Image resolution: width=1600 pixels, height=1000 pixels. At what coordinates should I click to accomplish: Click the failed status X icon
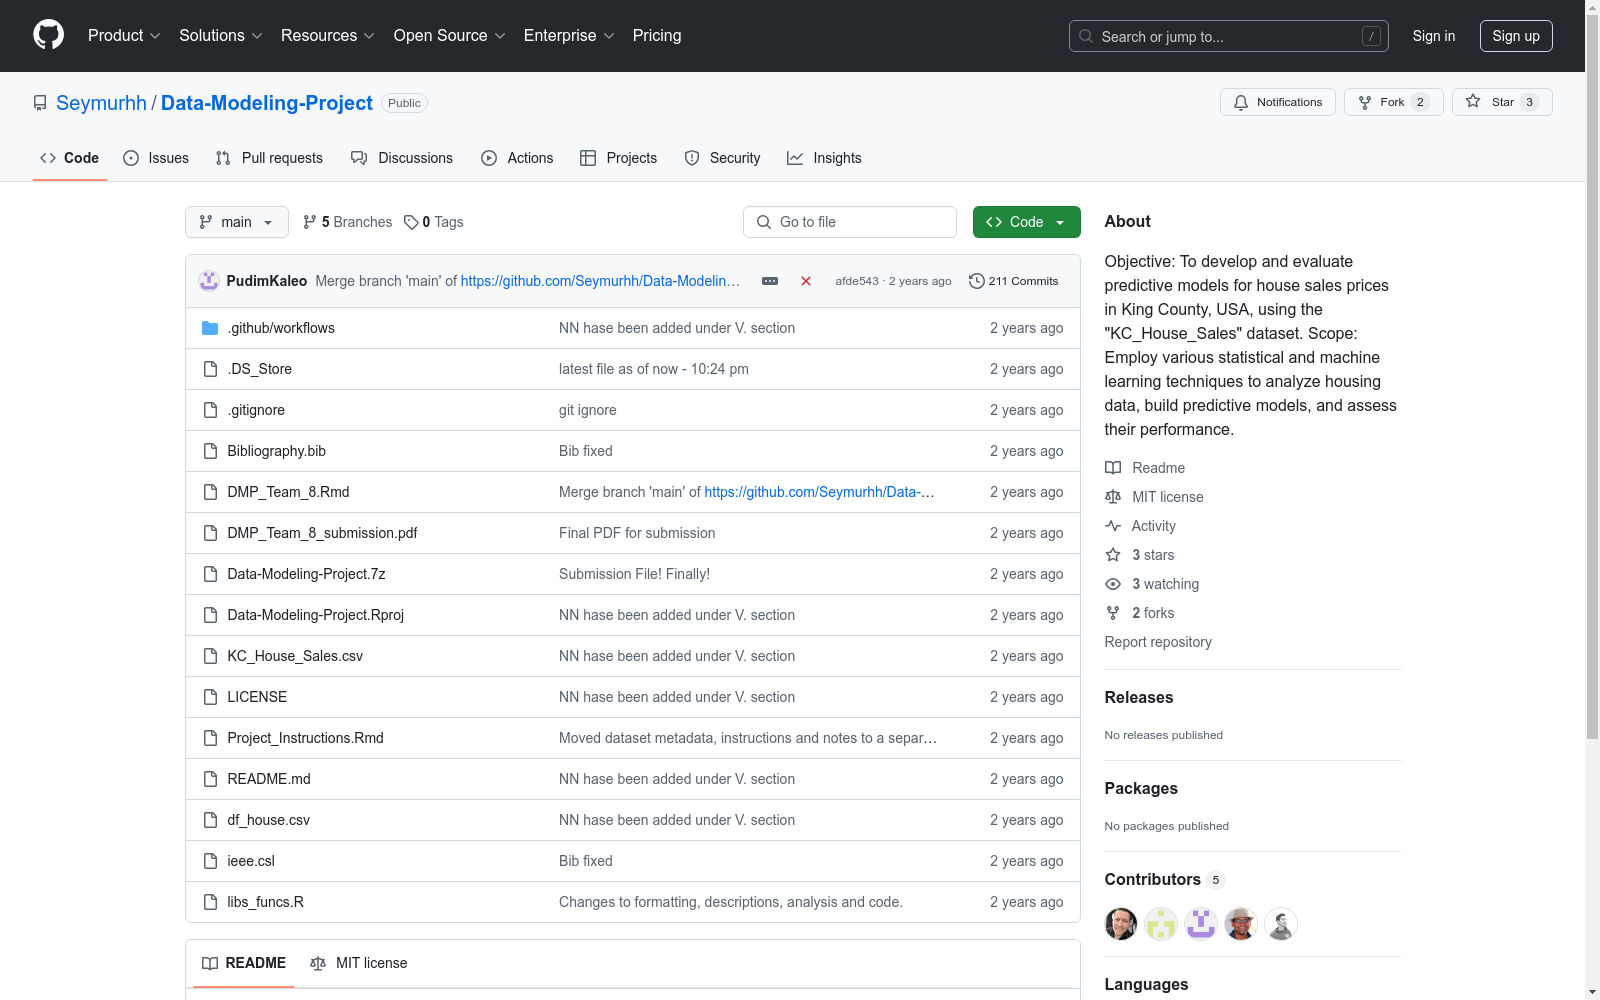click(x=806, y=281)
